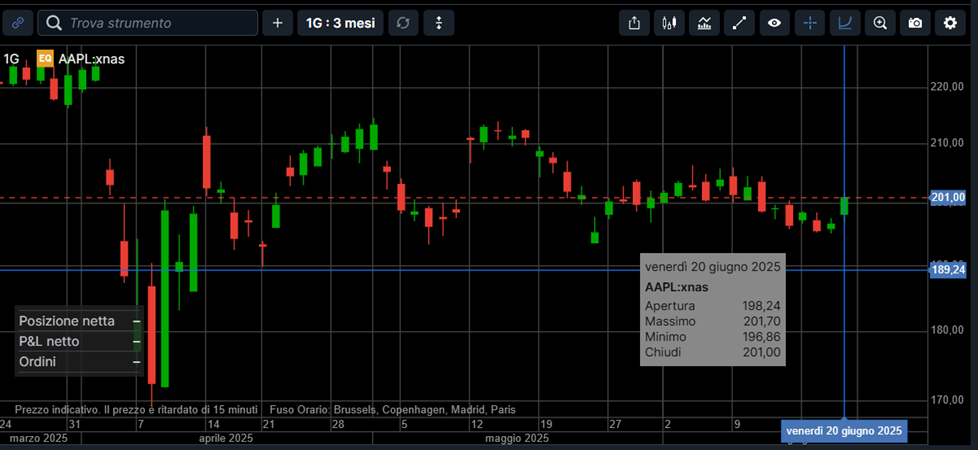The image size is (978, 450).
Task: Click the 180,00 price axis label
Action: pos(947,330)
